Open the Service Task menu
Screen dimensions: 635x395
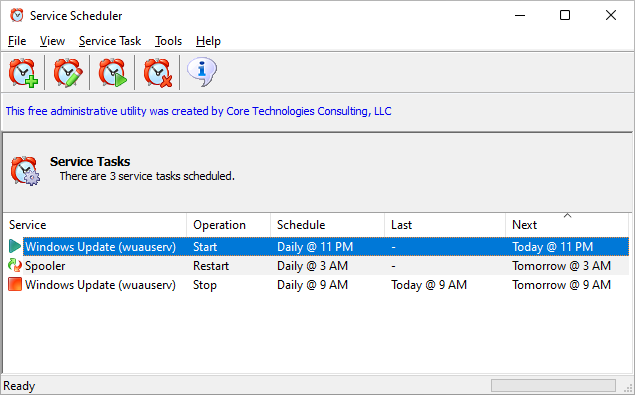pyautogui.click(x=110, y=41)
